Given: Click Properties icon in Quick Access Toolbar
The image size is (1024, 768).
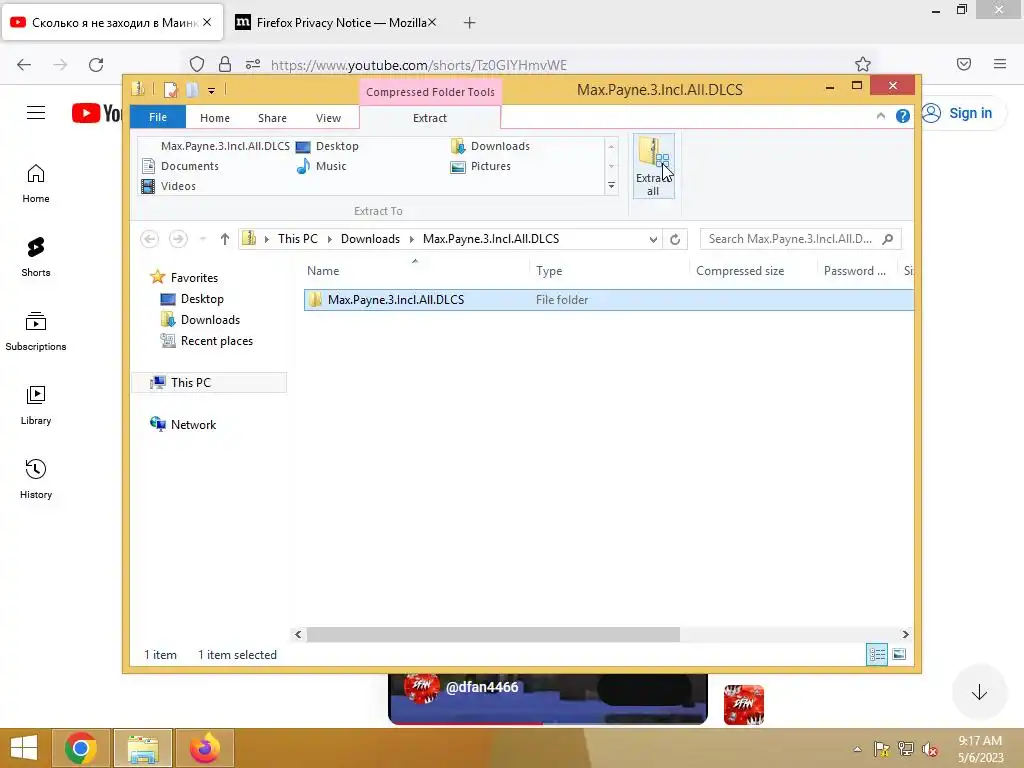Looking at the screenshot, I should [x=170, y=90].
